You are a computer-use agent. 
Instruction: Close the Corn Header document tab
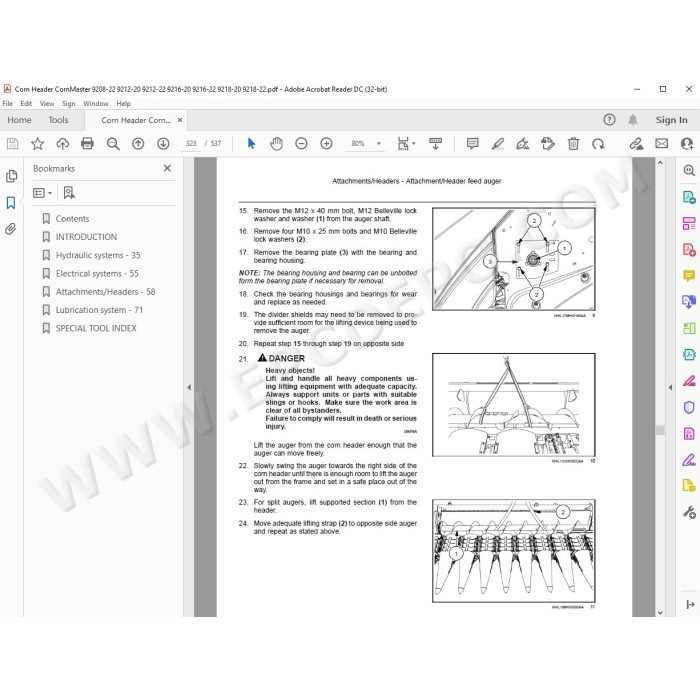pos(180,120)
